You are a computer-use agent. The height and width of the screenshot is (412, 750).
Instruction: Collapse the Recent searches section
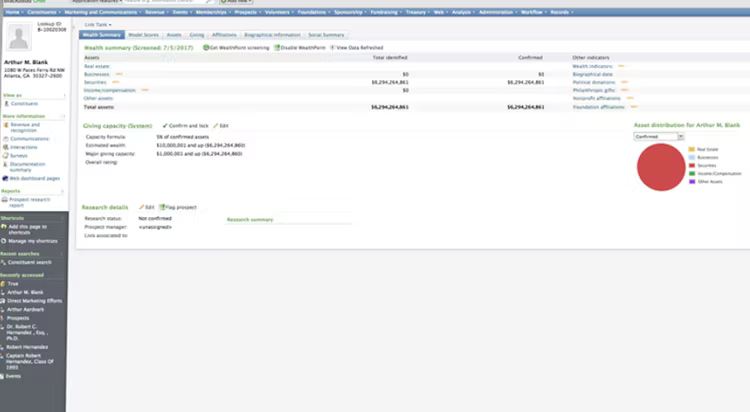click(62, 254)
